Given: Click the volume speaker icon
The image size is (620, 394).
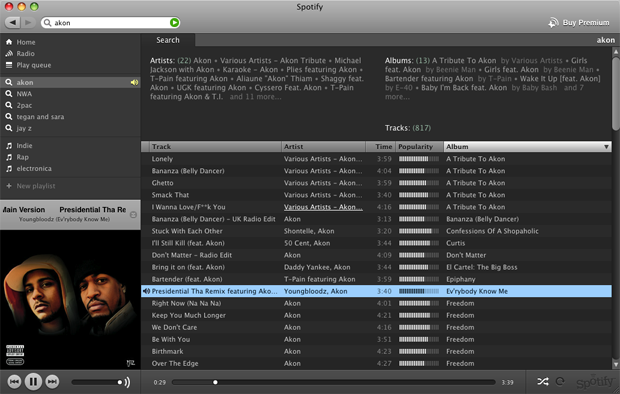Looking at the screenshot, I should point(127,382).
